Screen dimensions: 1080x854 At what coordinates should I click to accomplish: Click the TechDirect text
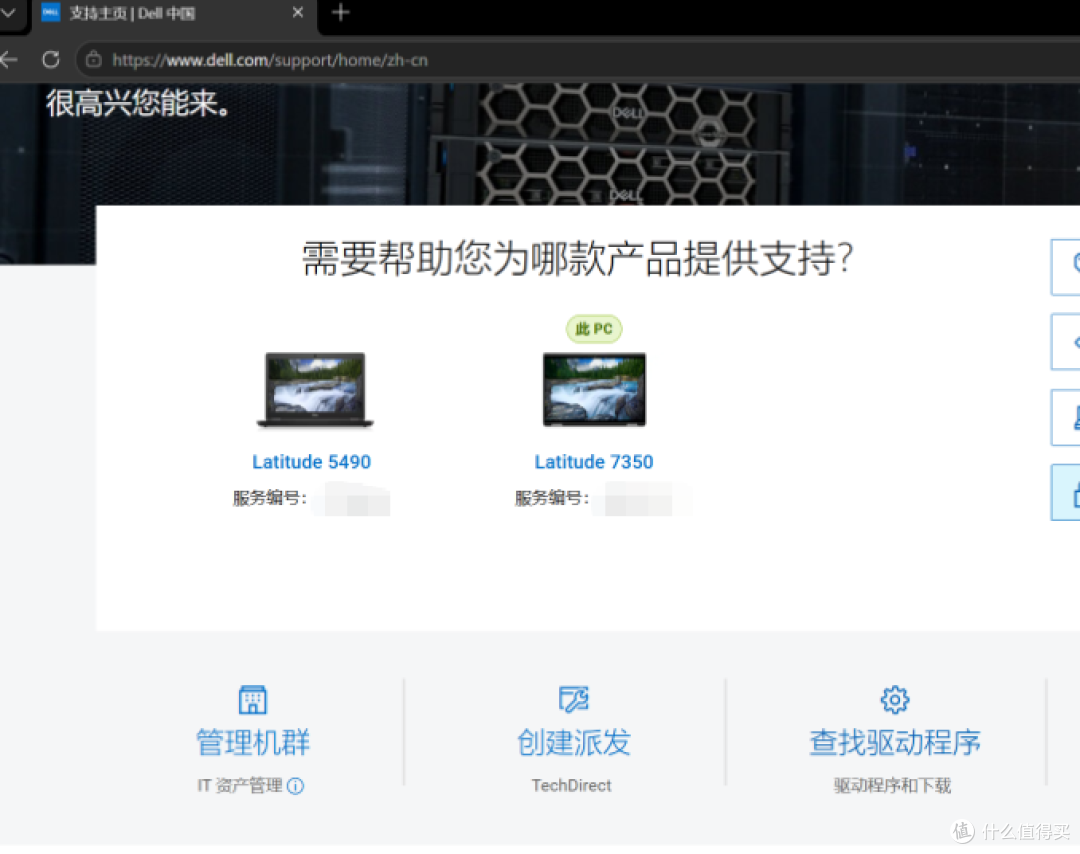[572, 785]
